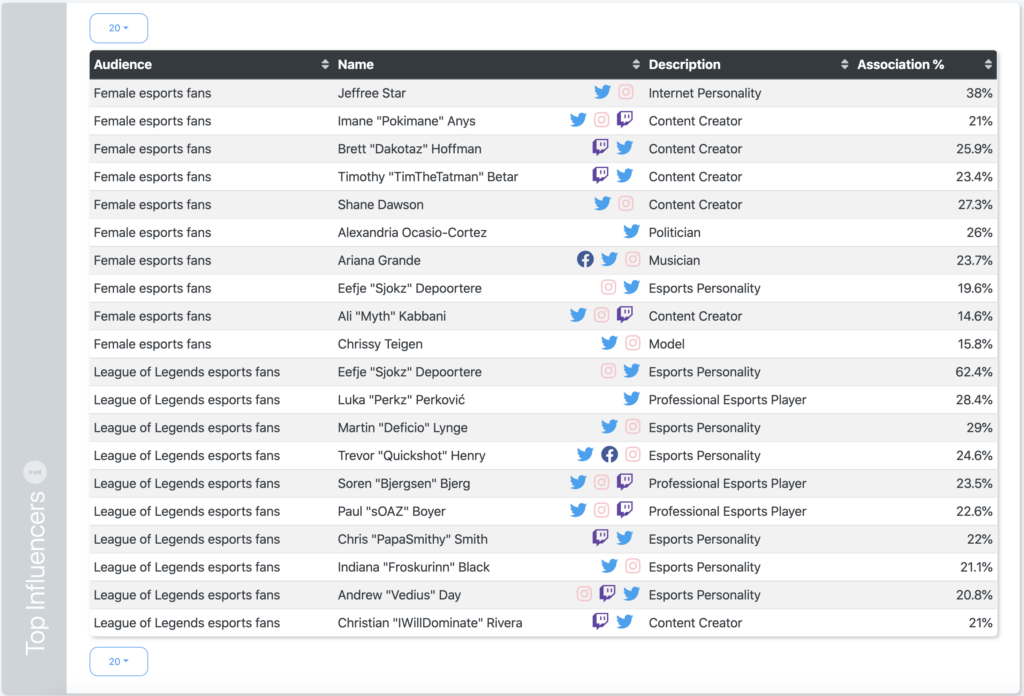Open Deficio Lynge's Instagram icon
Image resolution: width=1024 pixels, height=696 pixels.
click(632, 426)
